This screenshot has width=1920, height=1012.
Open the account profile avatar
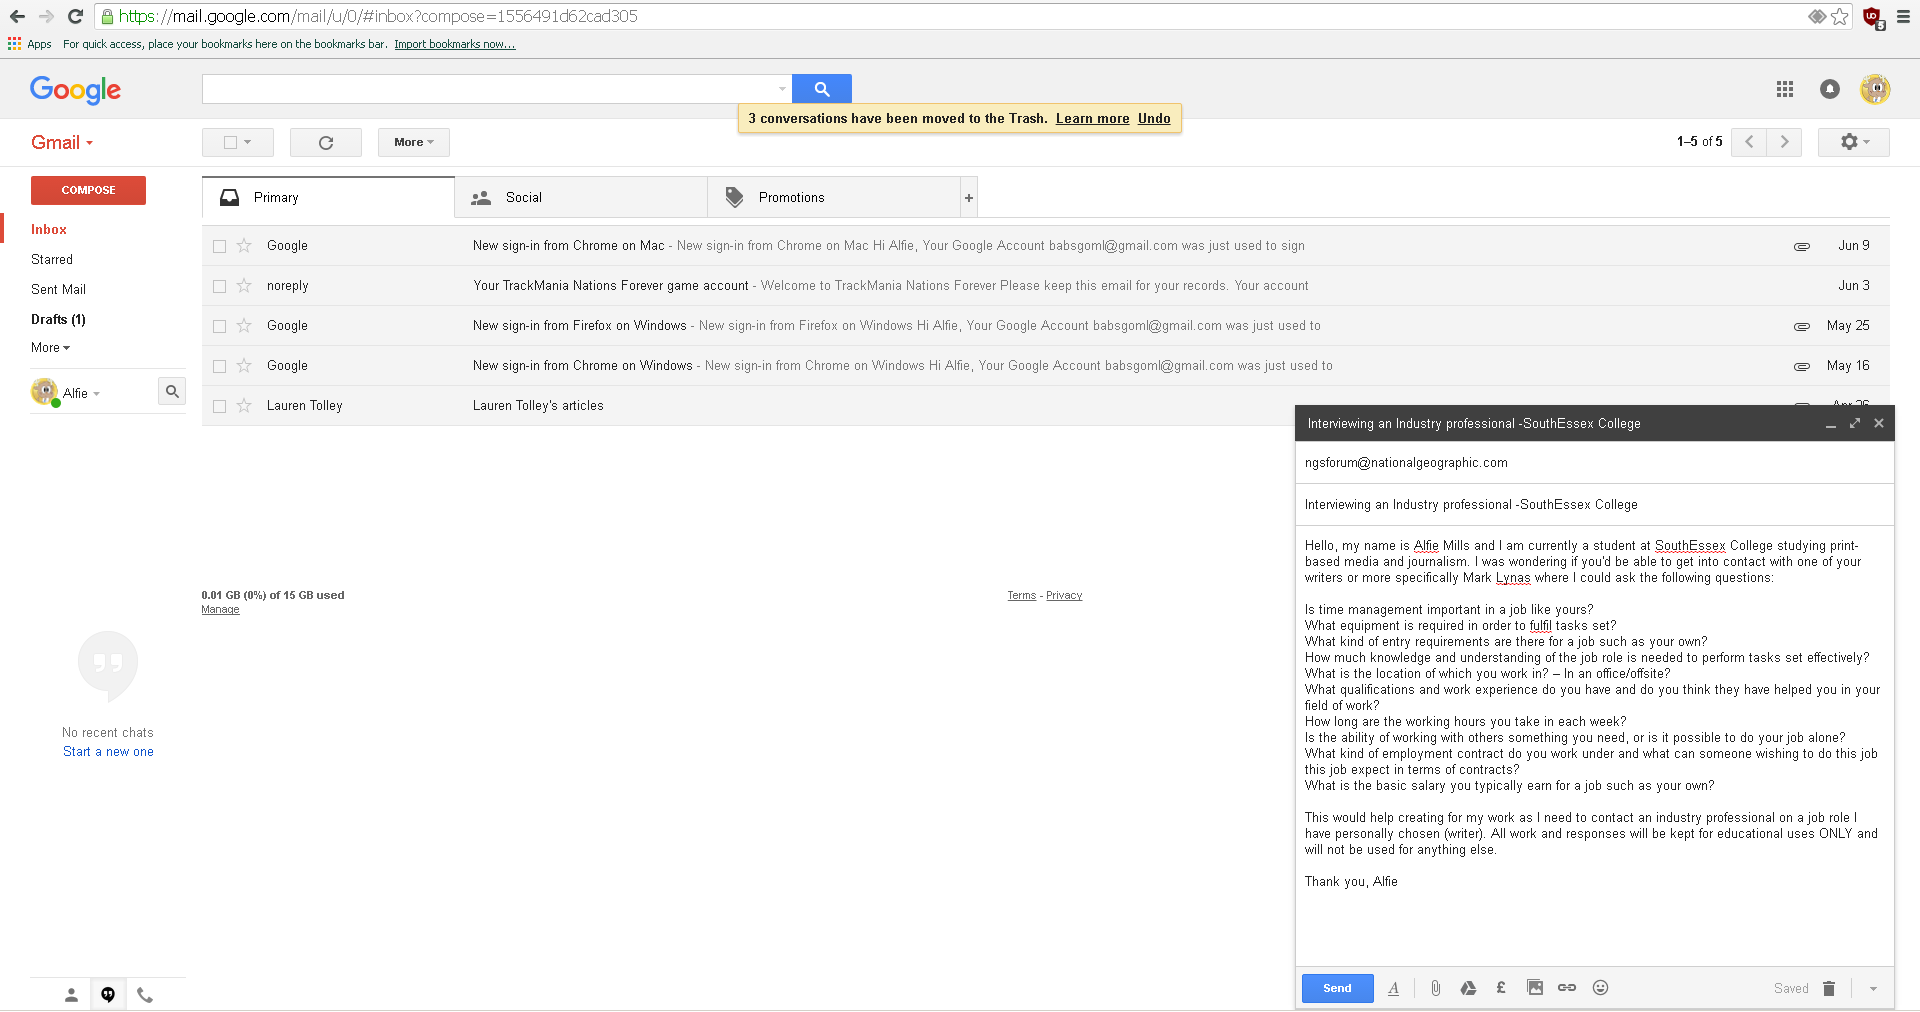pyautogui.click(x=1875, y=89)
